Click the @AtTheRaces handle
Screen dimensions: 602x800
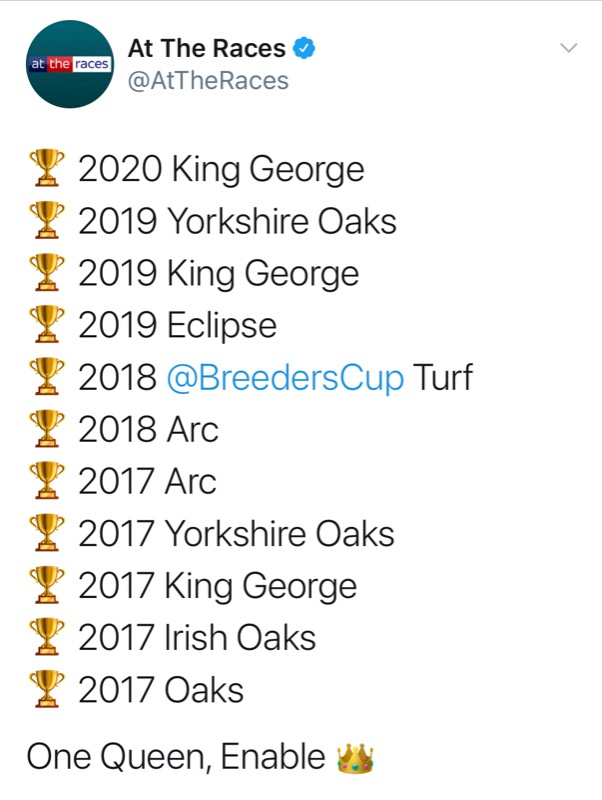point(207,80)
